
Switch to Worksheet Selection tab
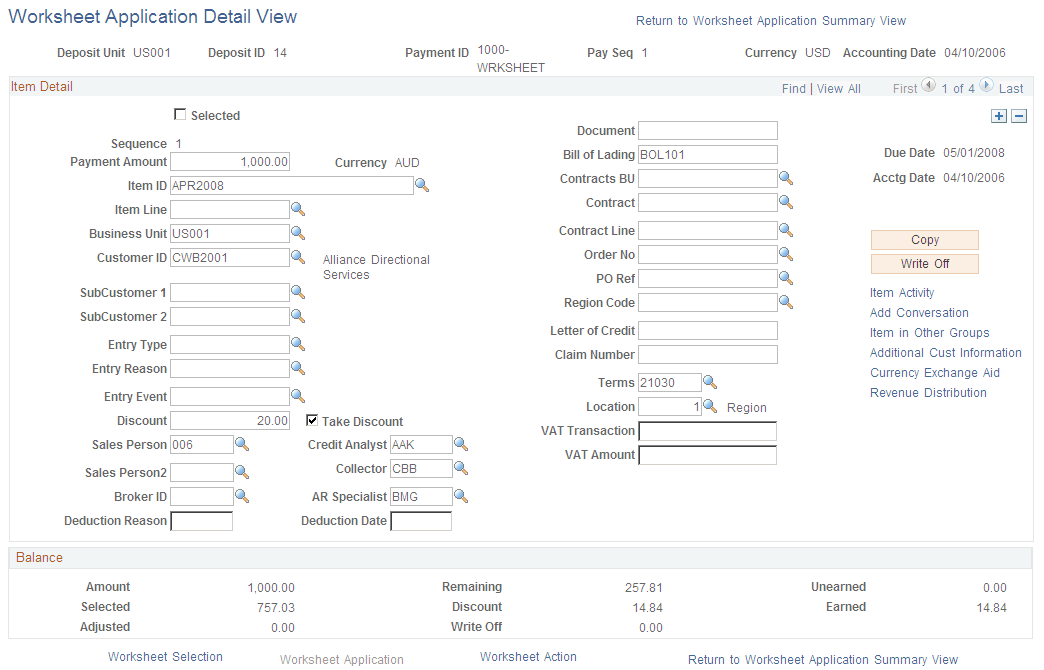(x=164, y=657)
